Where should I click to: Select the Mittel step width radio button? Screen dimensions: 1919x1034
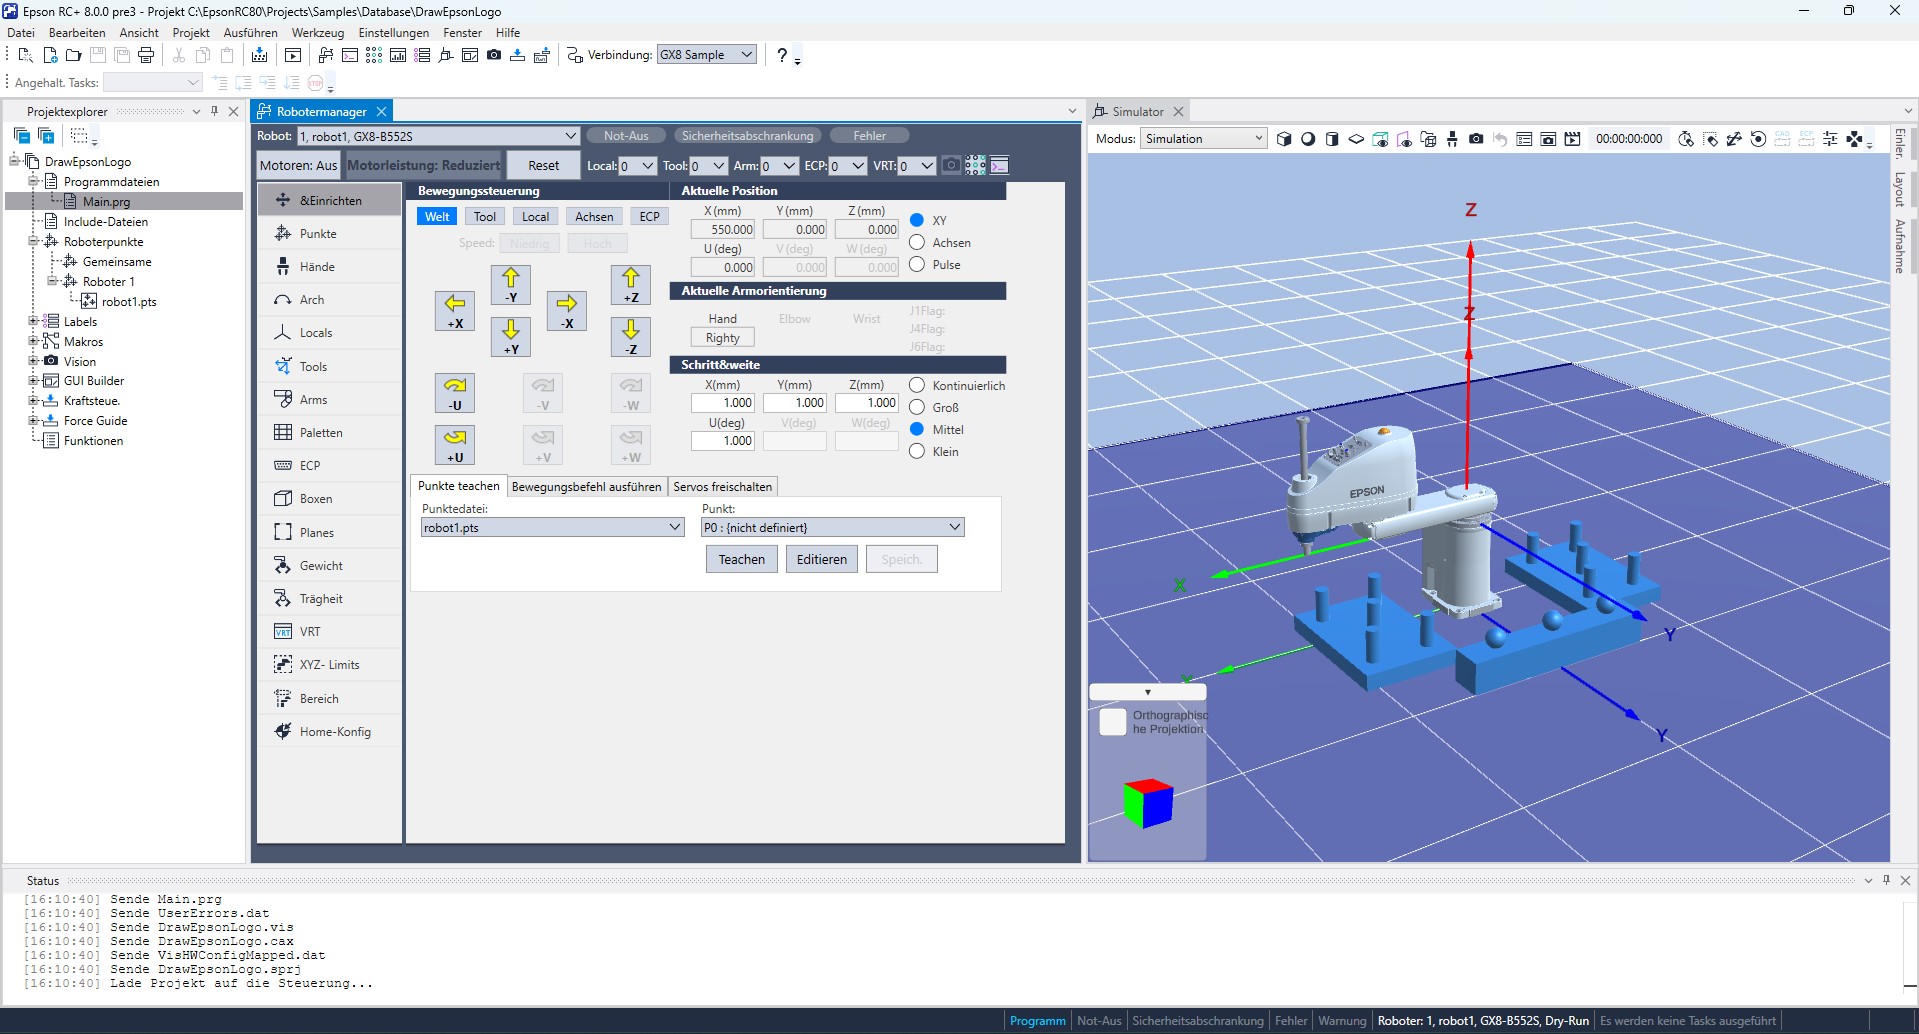pyautogui.click(x=917, y=428)
